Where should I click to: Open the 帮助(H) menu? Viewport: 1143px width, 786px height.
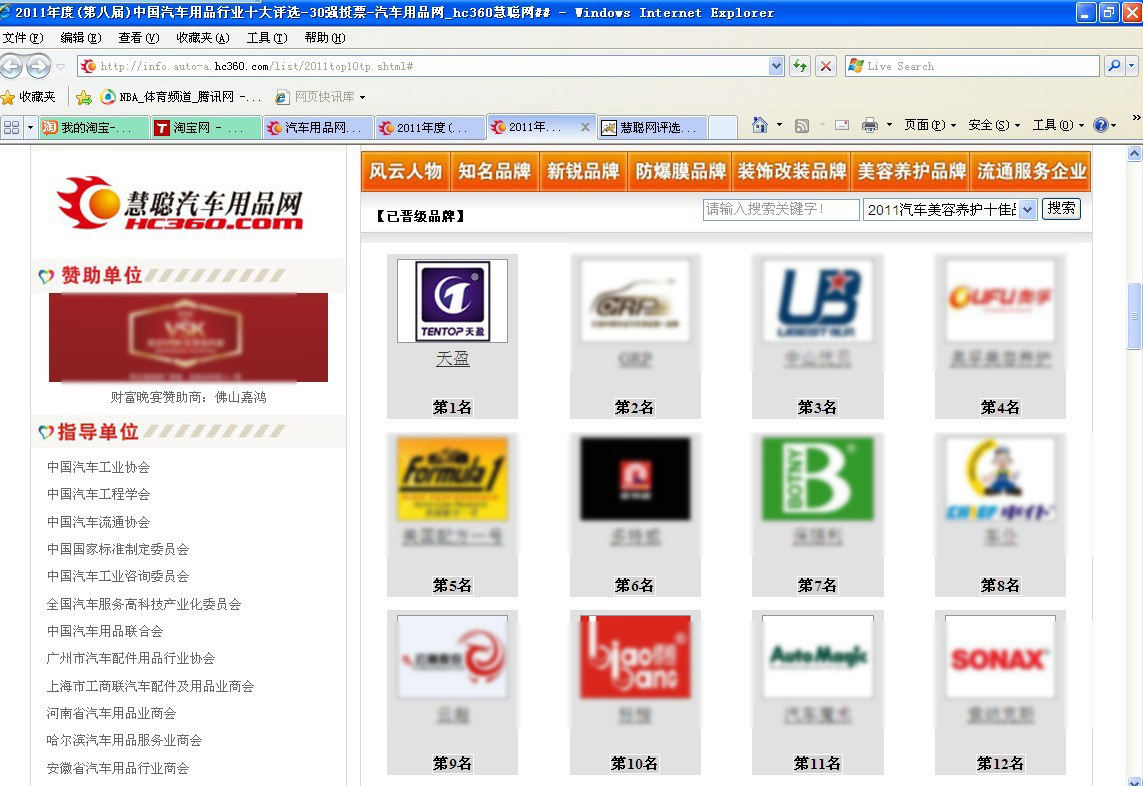click(x=325, y=38)
